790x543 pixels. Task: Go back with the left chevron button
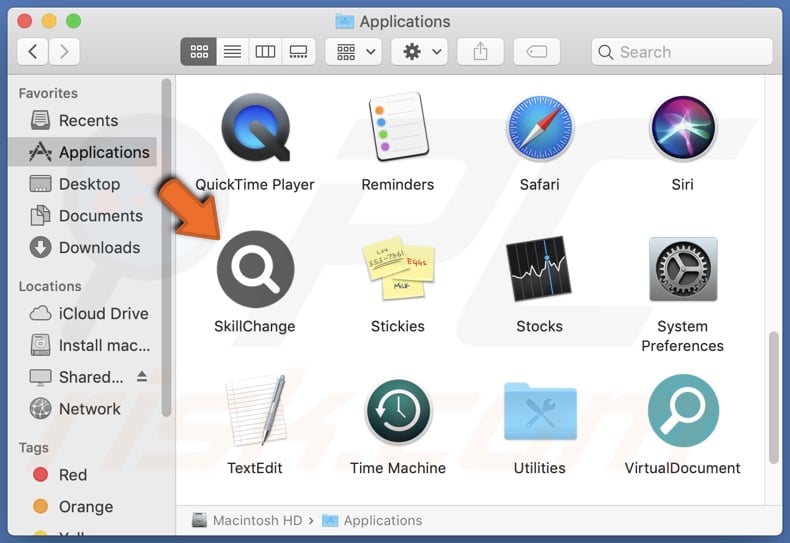click(x=33, y=51)
